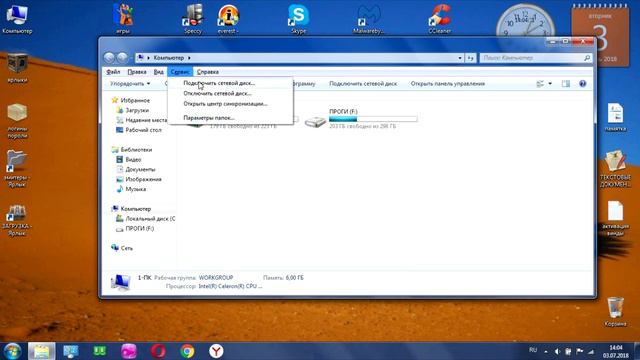Choose Отключить сетевой диск... menu entry

pyautogui.click(x=230, y=93)
